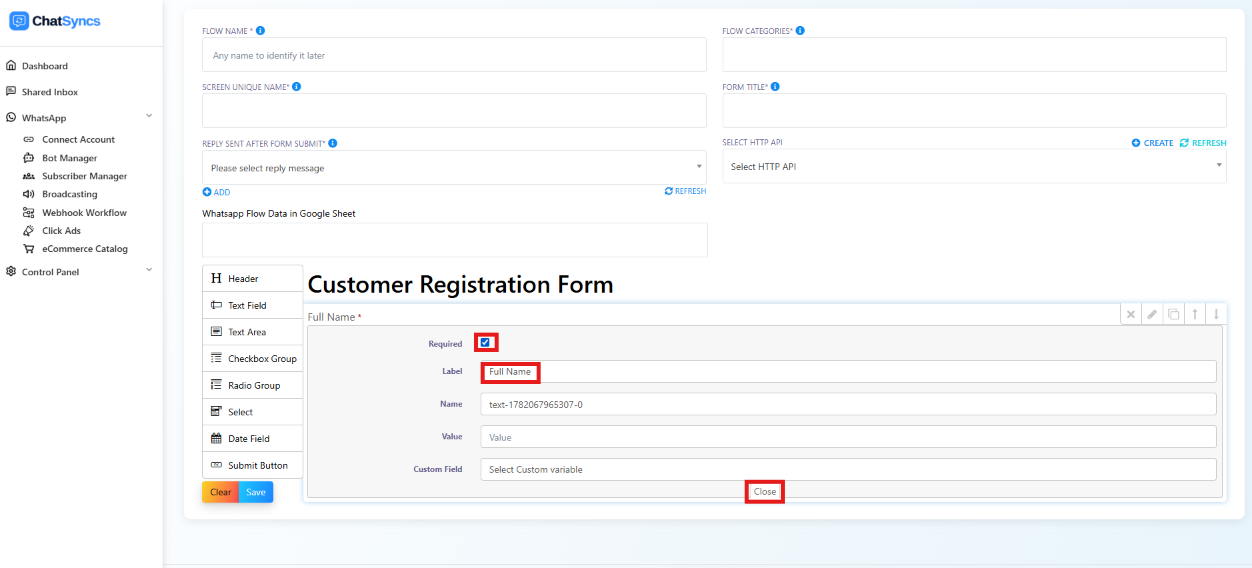
Task: Open Dashboard from the sidebar
Action: [x=45, y=66]
